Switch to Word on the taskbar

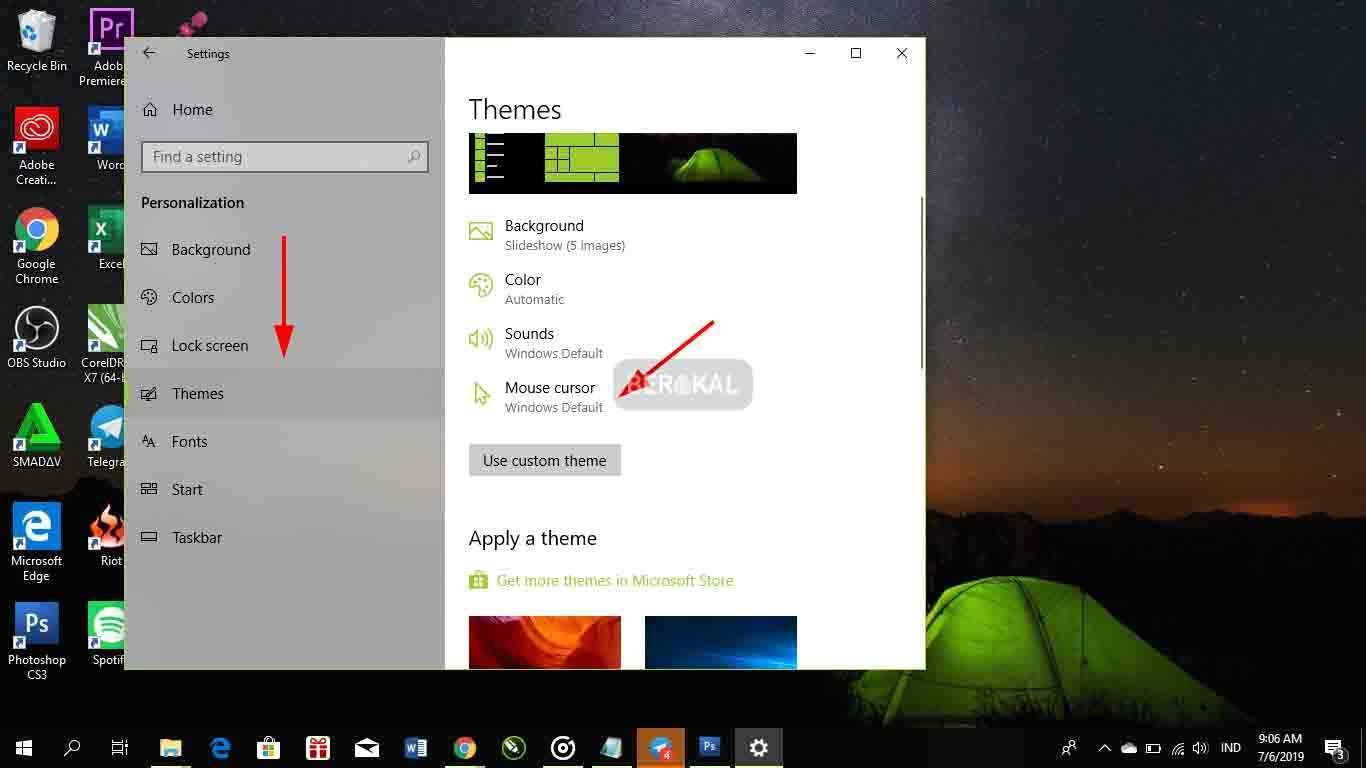click(x=416, y=747)
